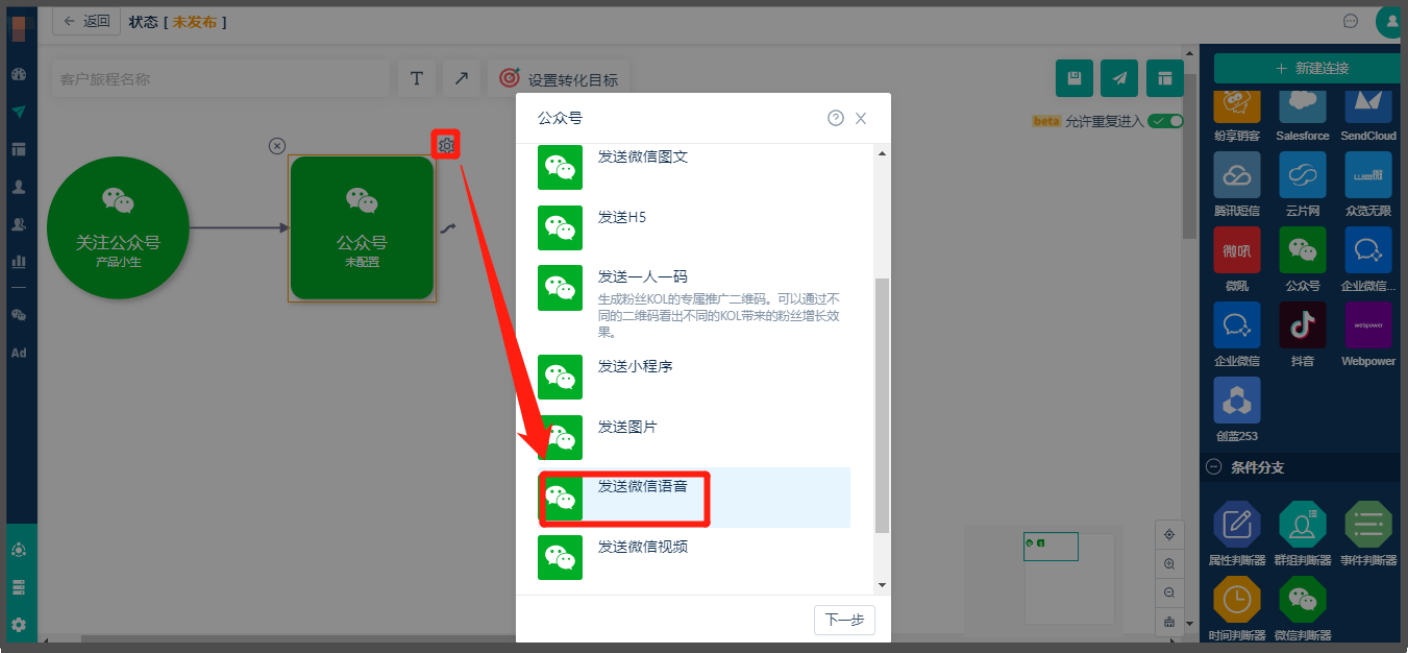Open Ad section in left sidebar
The height and width of the screenshot is (653, 1408).
18,353
